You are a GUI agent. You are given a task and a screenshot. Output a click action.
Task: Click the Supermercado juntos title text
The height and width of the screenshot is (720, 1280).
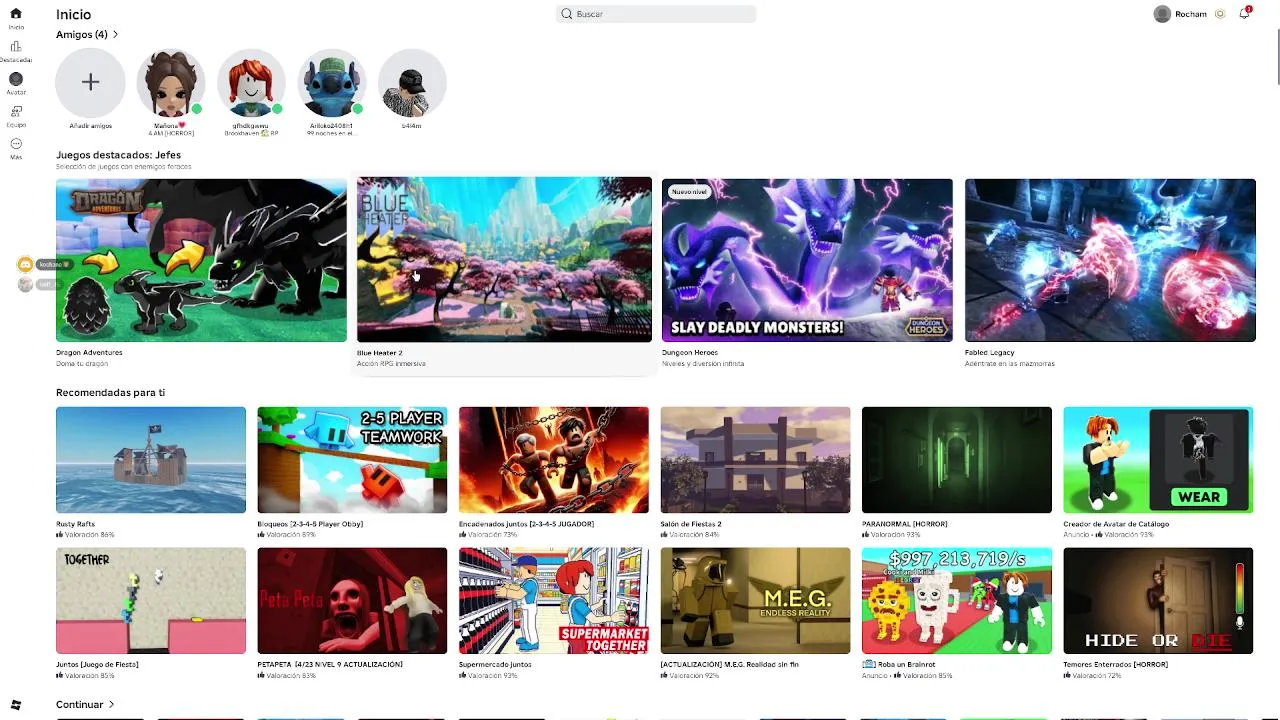coord(495,664)
